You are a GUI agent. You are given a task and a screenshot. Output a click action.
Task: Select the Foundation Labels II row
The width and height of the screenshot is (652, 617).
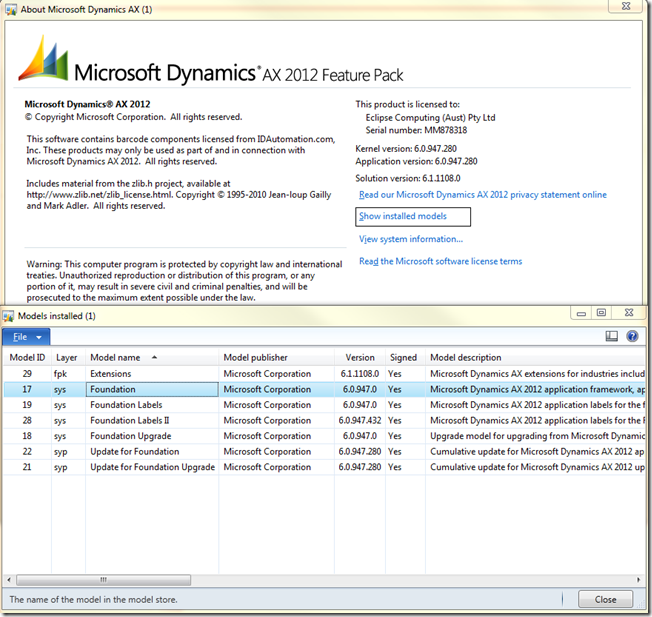tap(129, 421)
